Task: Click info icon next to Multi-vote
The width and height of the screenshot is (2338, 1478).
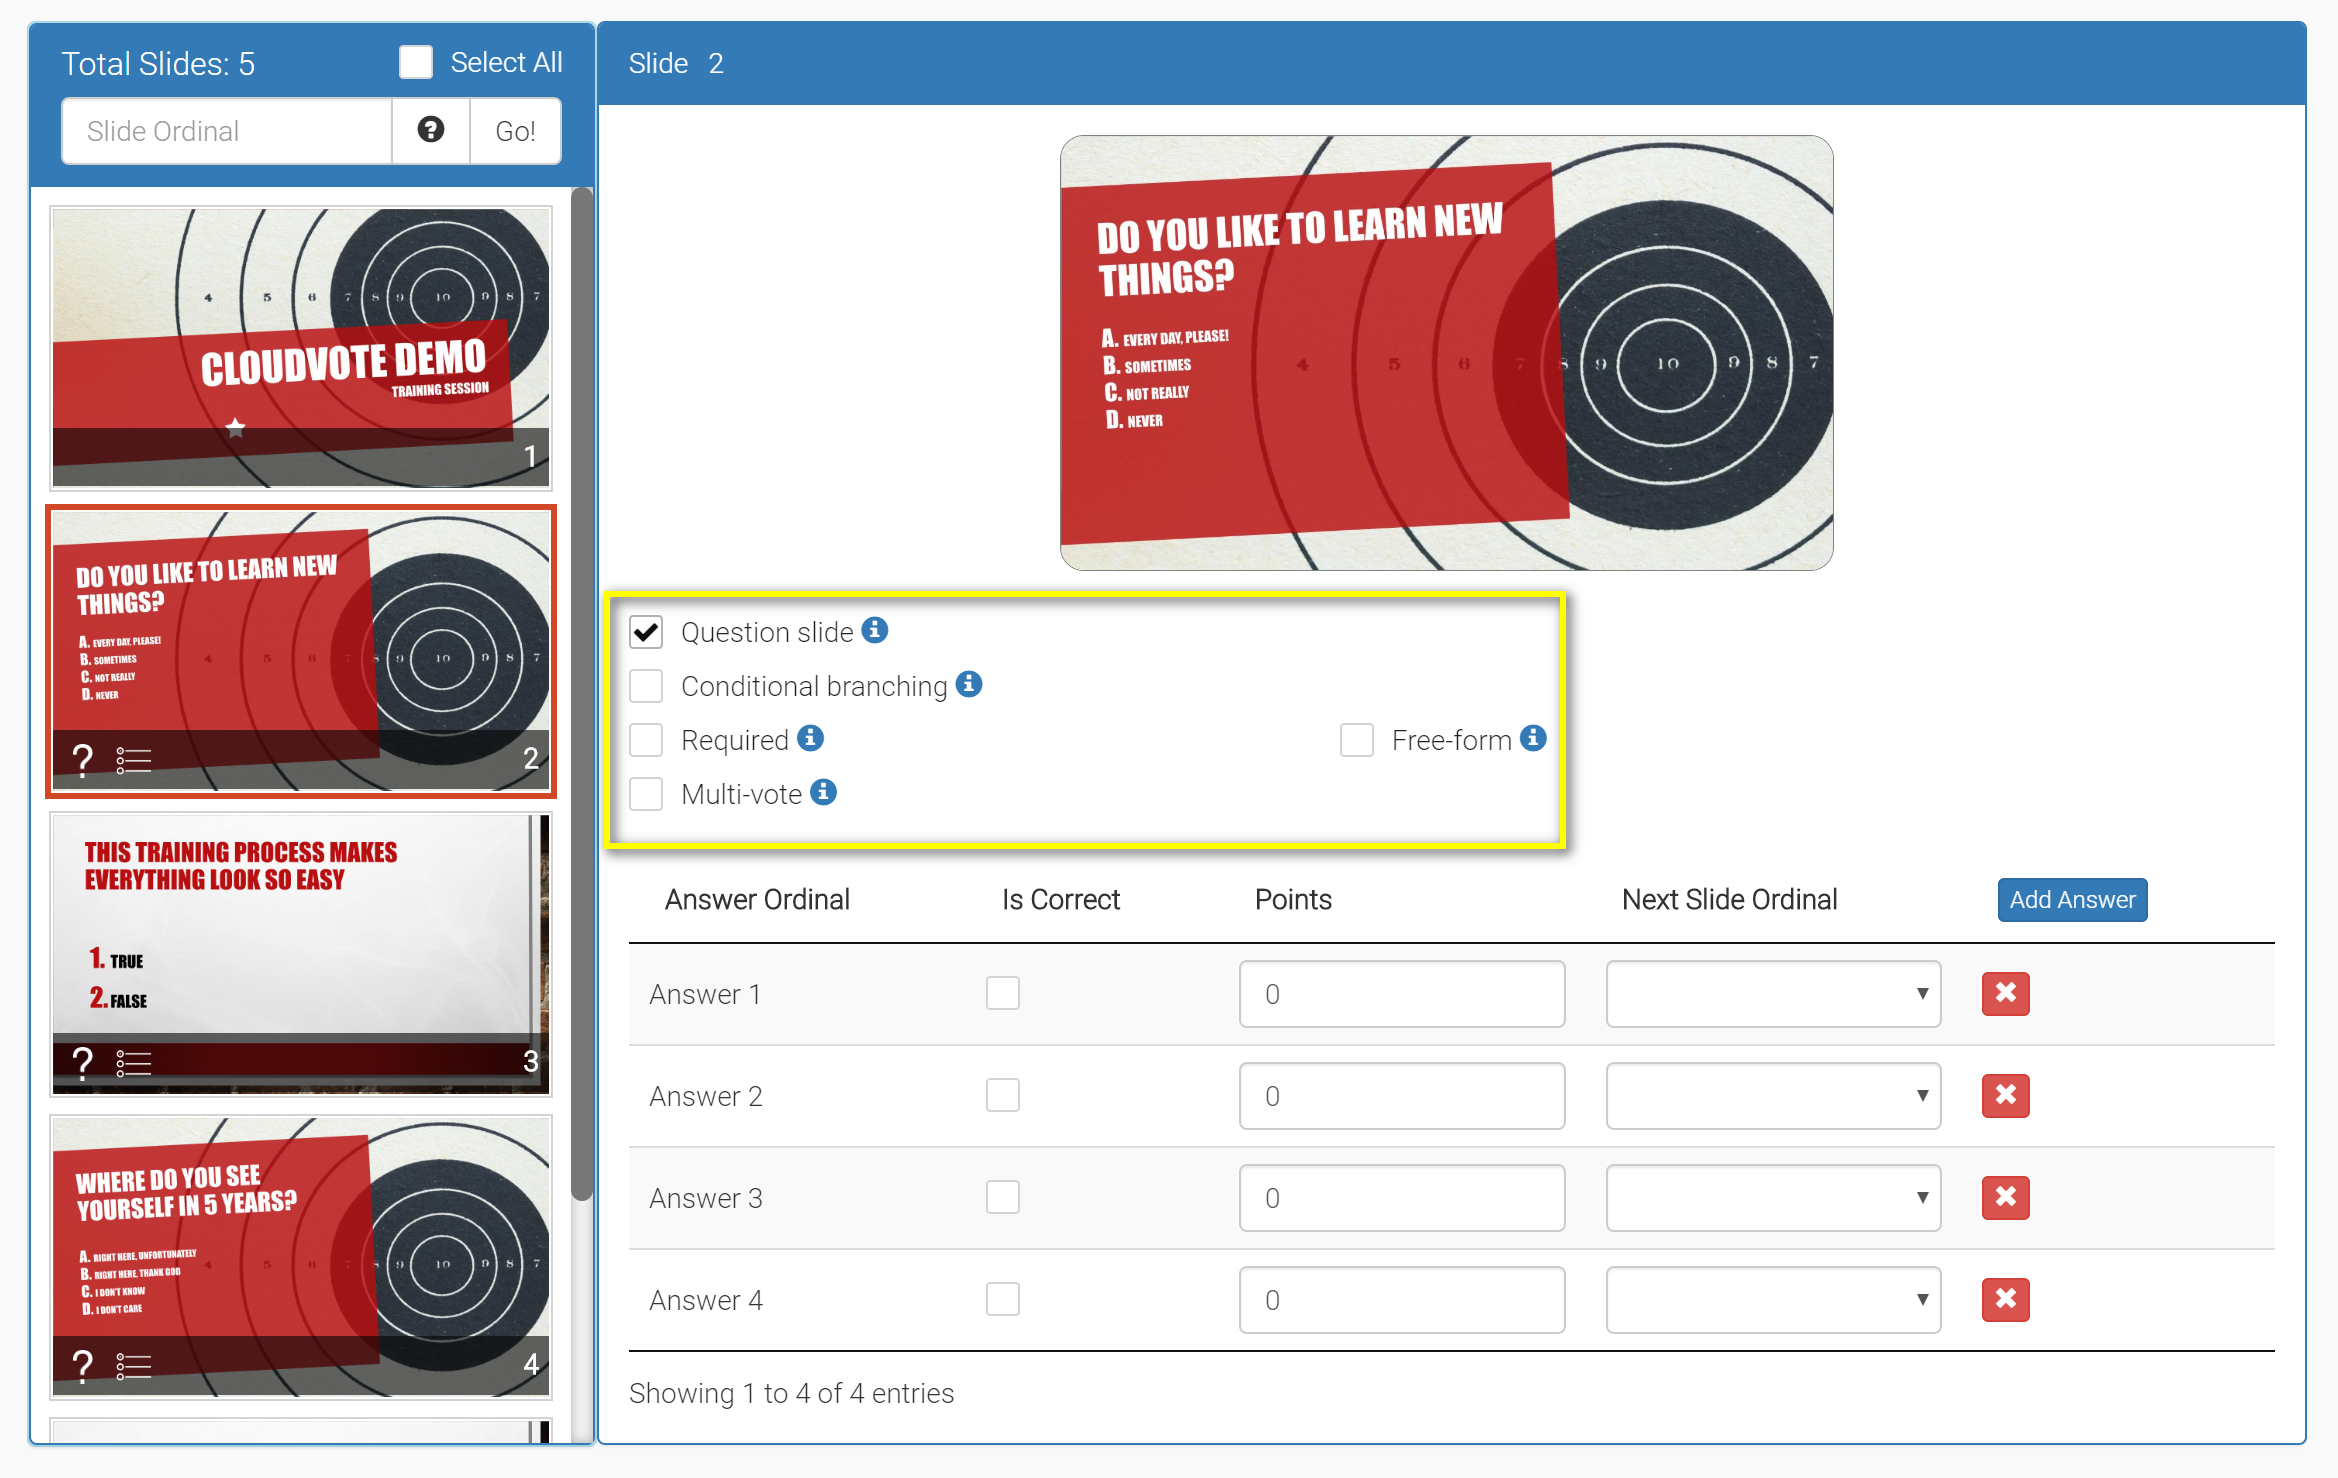Action: (x=823, y=792)
